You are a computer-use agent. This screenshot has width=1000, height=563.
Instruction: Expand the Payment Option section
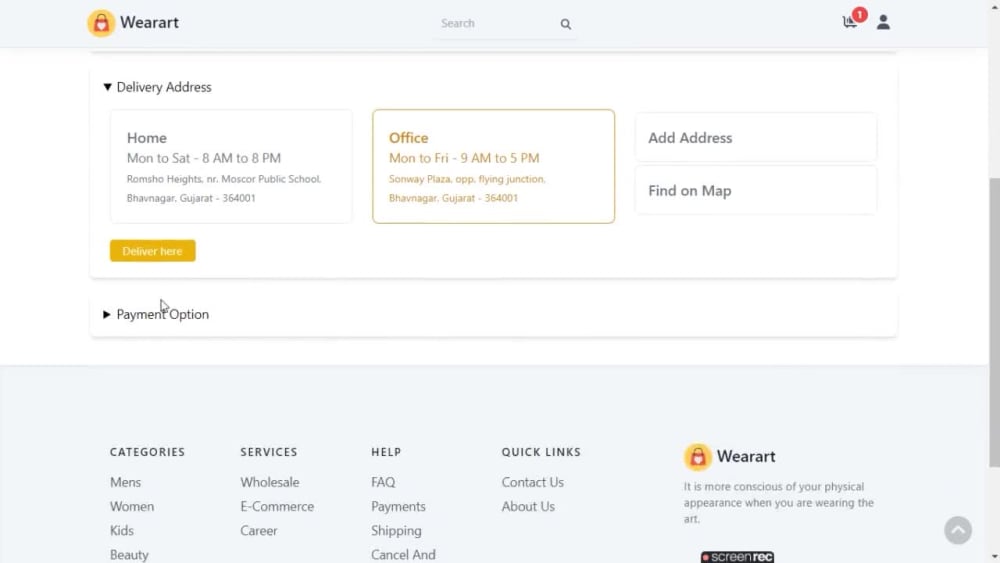click(x=156, y=314)
